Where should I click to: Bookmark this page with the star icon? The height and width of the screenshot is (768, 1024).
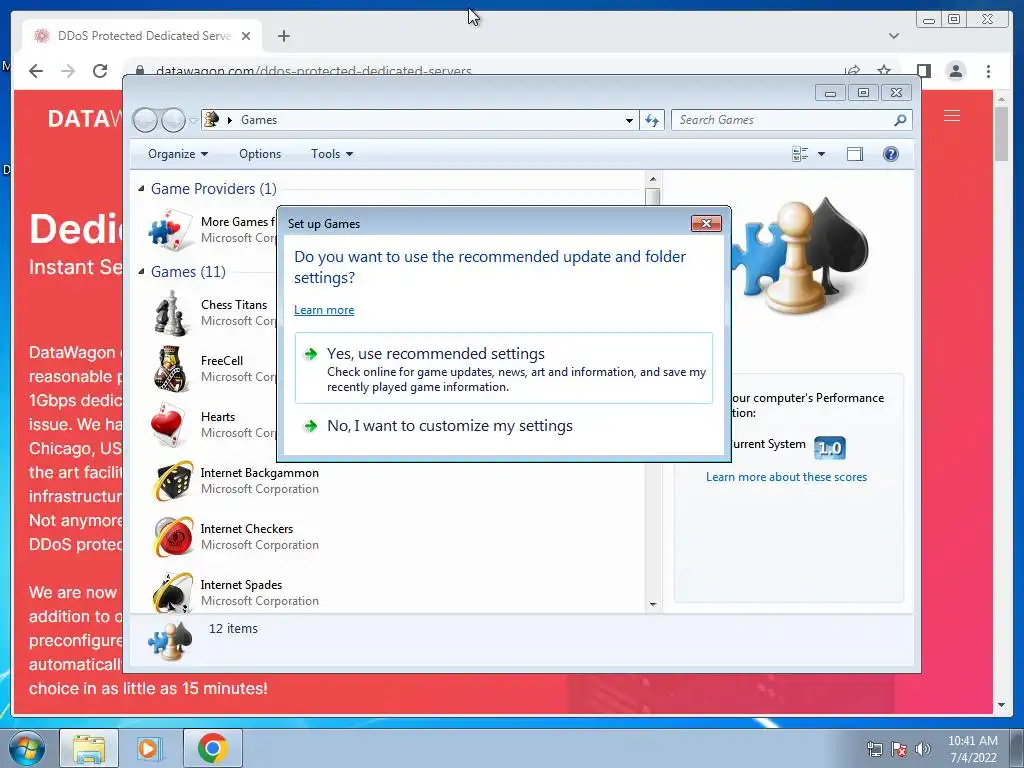tap(884, 71)
